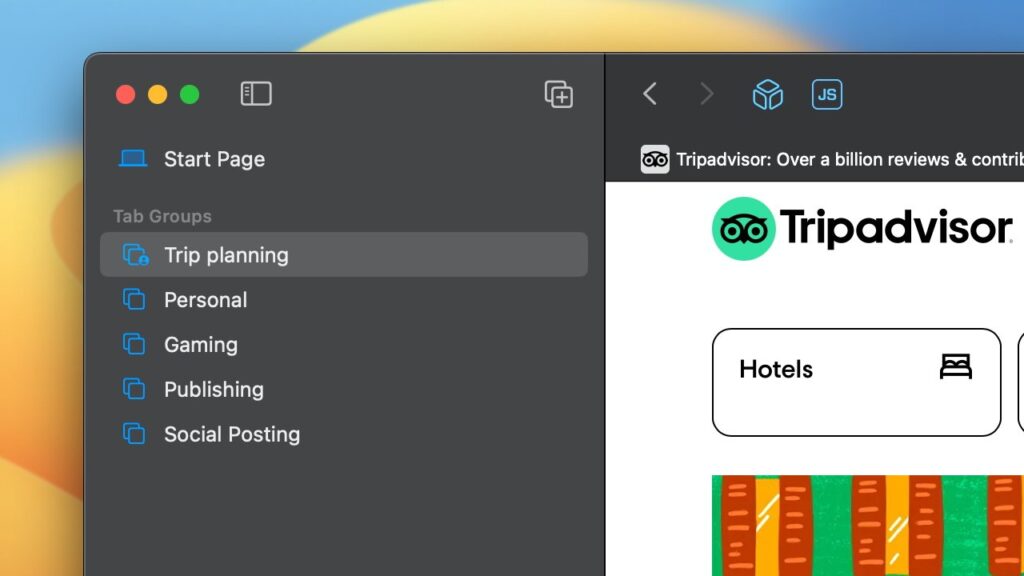This screenshot has height=576, width=1024.
Task: Open the Social Posting tab group
Action: tap(344, 434)
